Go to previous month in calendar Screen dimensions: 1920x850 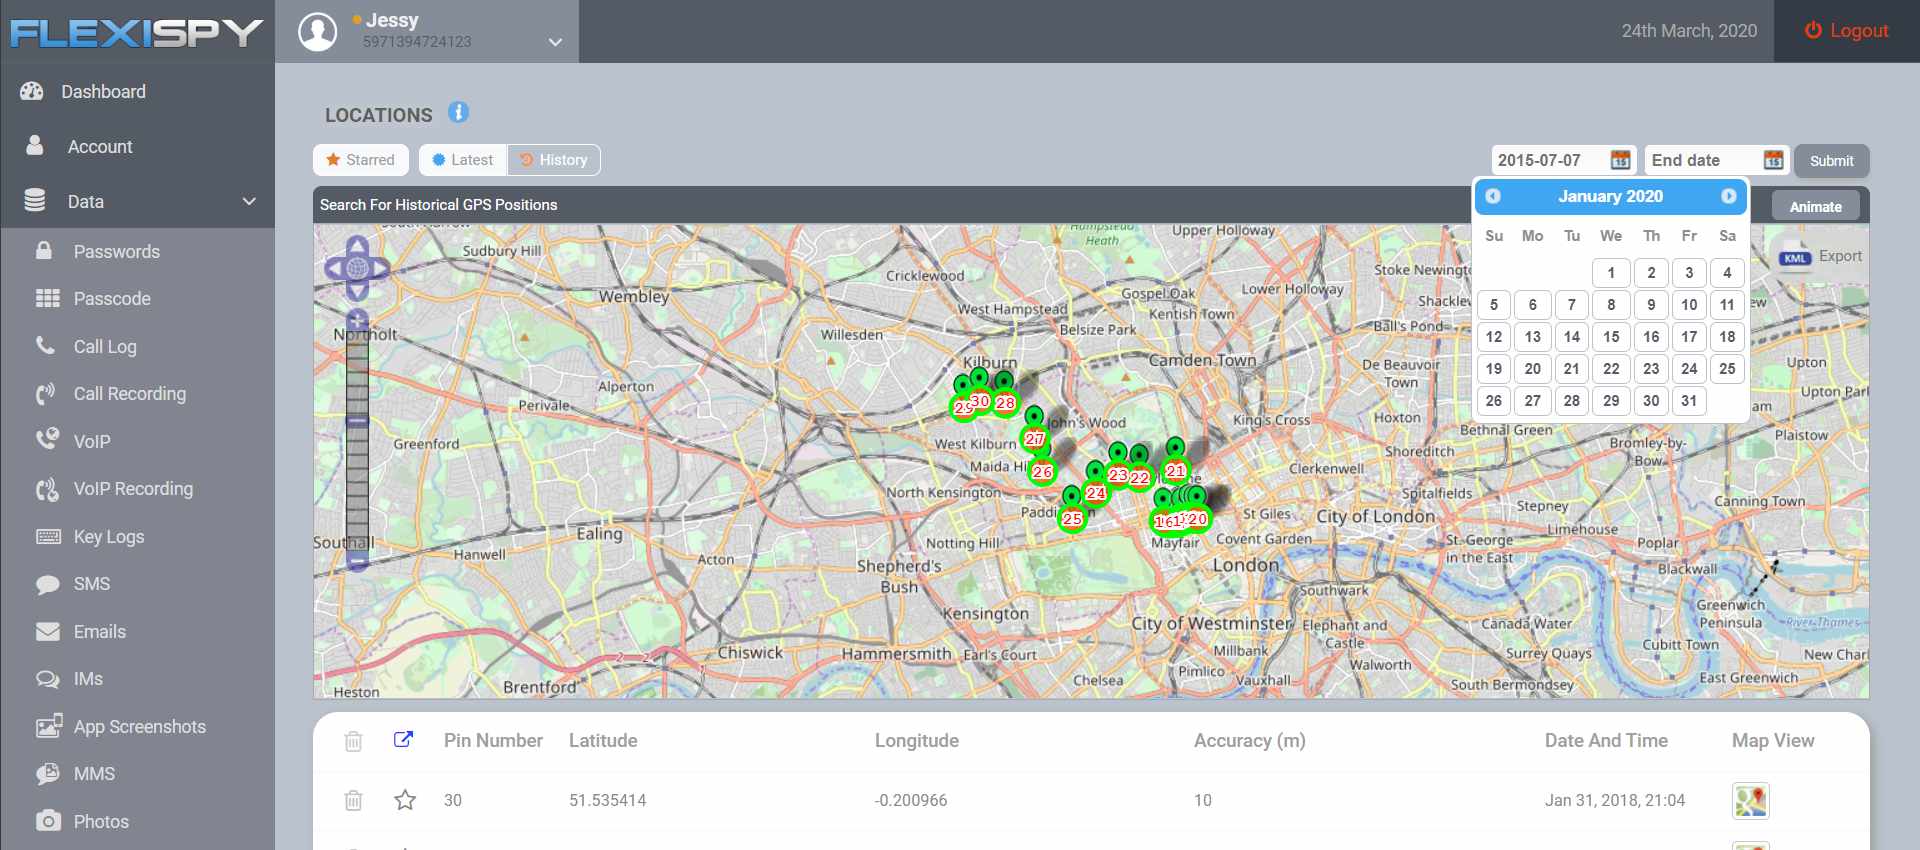(1493, 196)
